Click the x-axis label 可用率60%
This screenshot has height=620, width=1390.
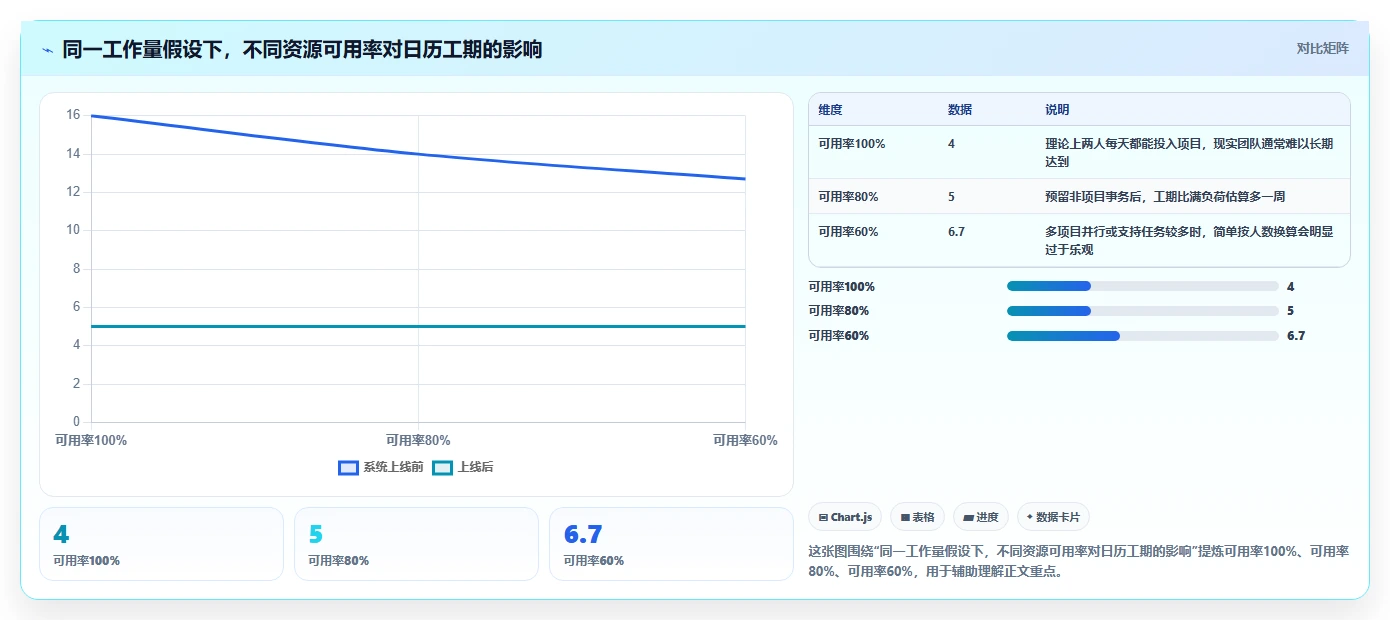(x=745, y=440)
